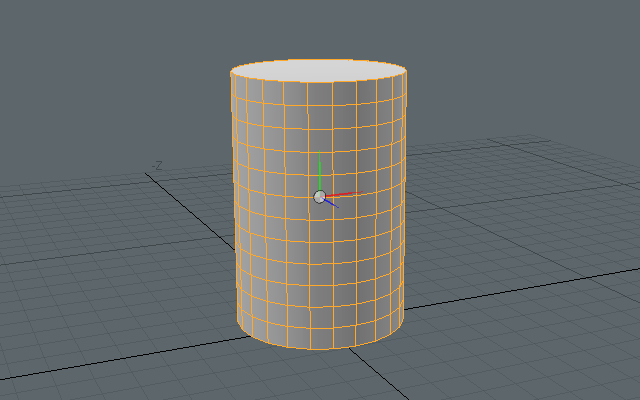This screenshot has height=400, width=640.
Task: Select a polygon just below the top rim
Action: 330,93
